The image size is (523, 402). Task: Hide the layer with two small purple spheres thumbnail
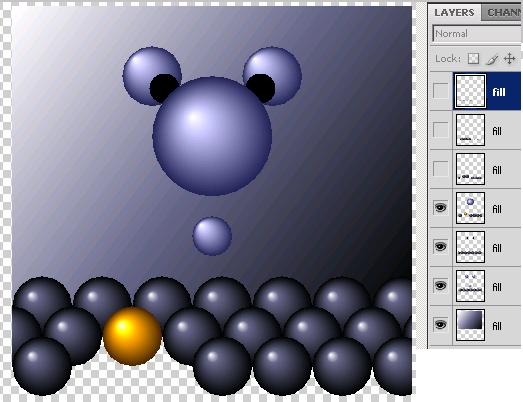click(441, 286)
